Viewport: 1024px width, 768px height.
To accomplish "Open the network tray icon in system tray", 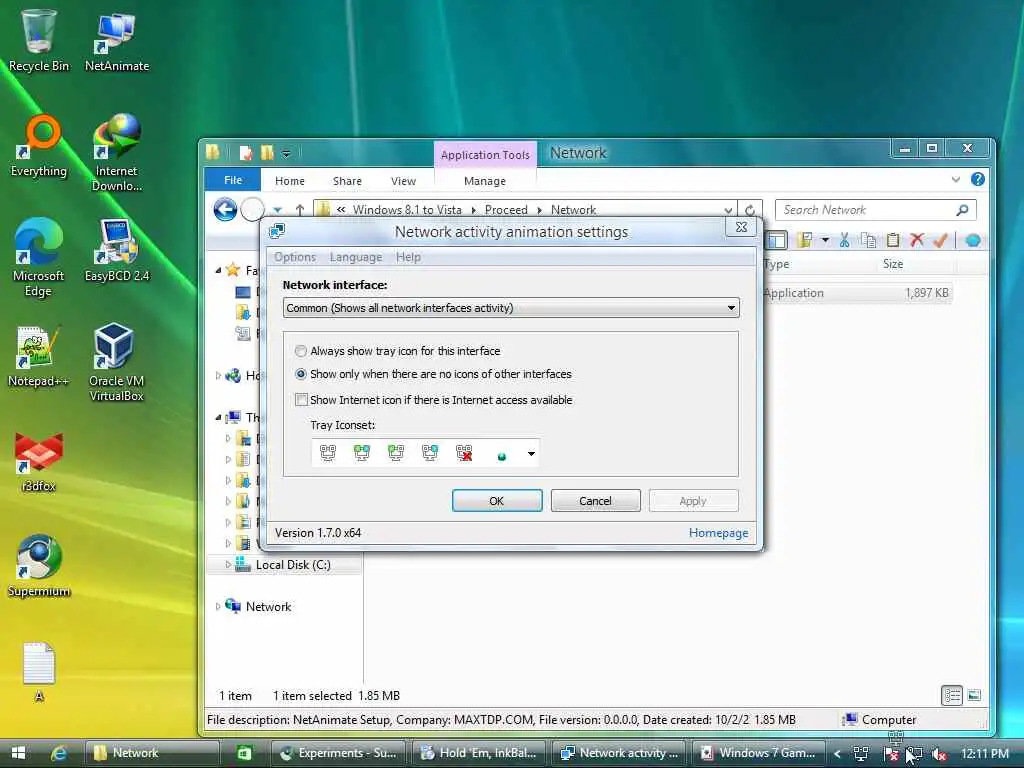I will (x=861, y=754).
